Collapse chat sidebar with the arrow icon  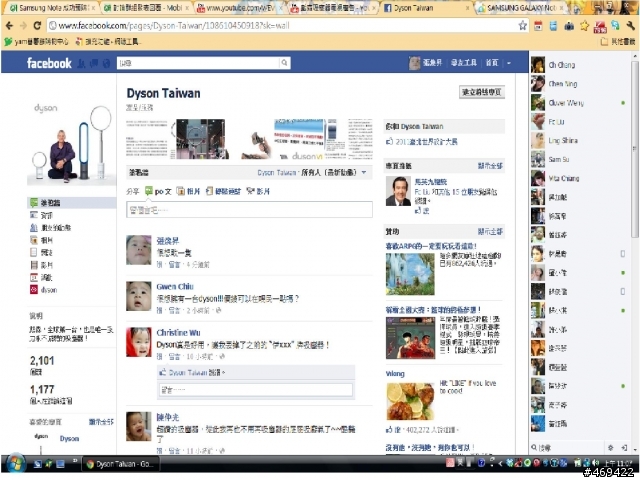pos(624,448)
